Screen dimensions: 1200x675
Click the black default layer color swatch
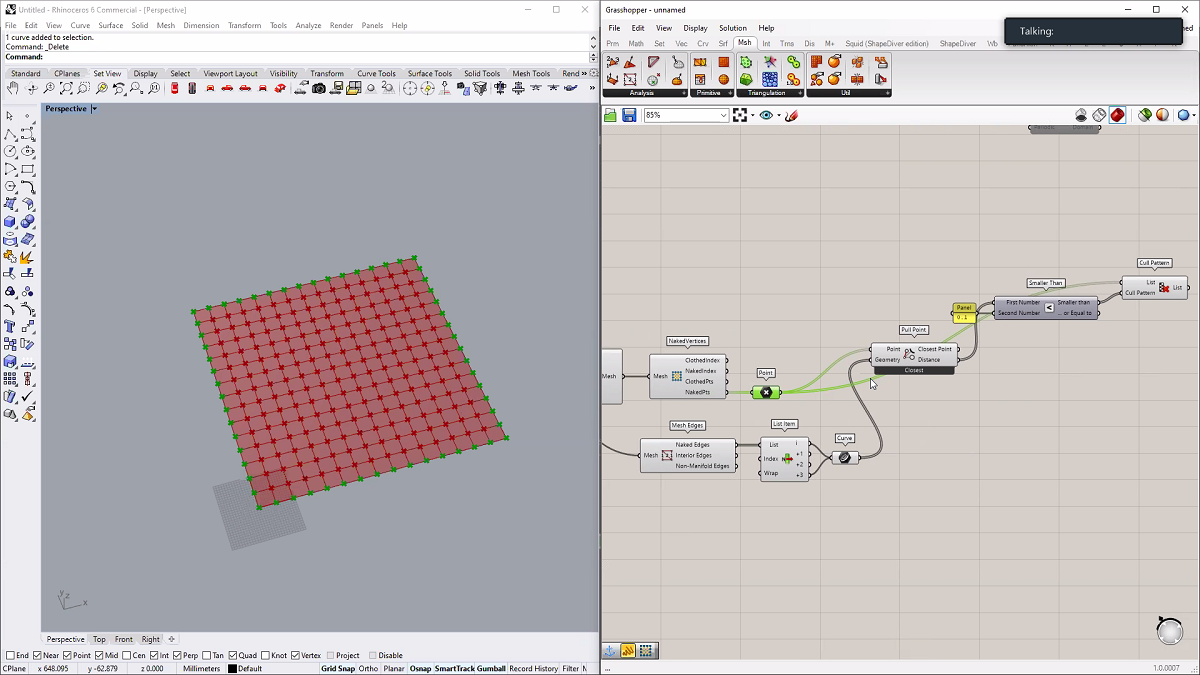(x=232, y=668)
